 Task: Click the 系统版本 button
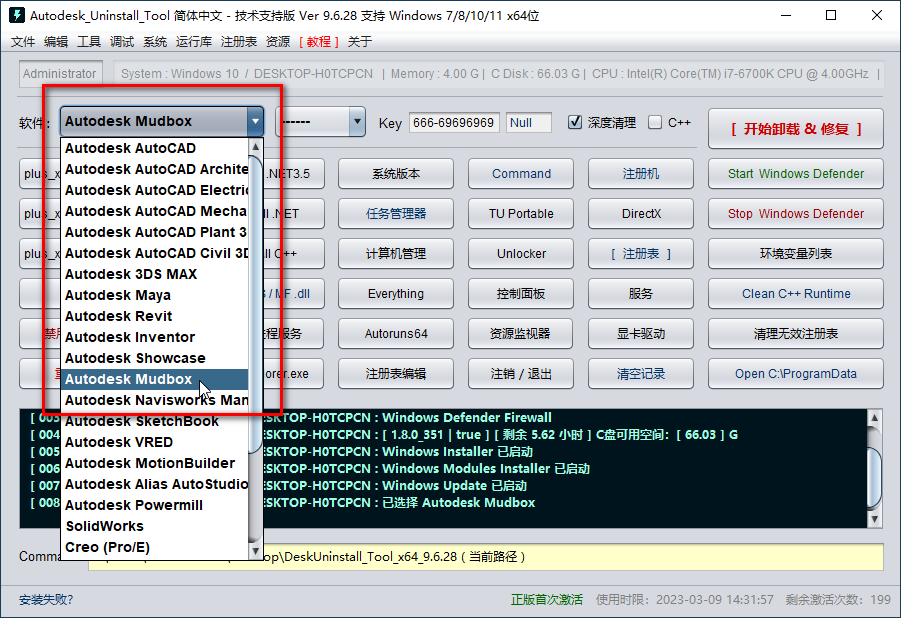pyautogui.click(x=396, y=174)
